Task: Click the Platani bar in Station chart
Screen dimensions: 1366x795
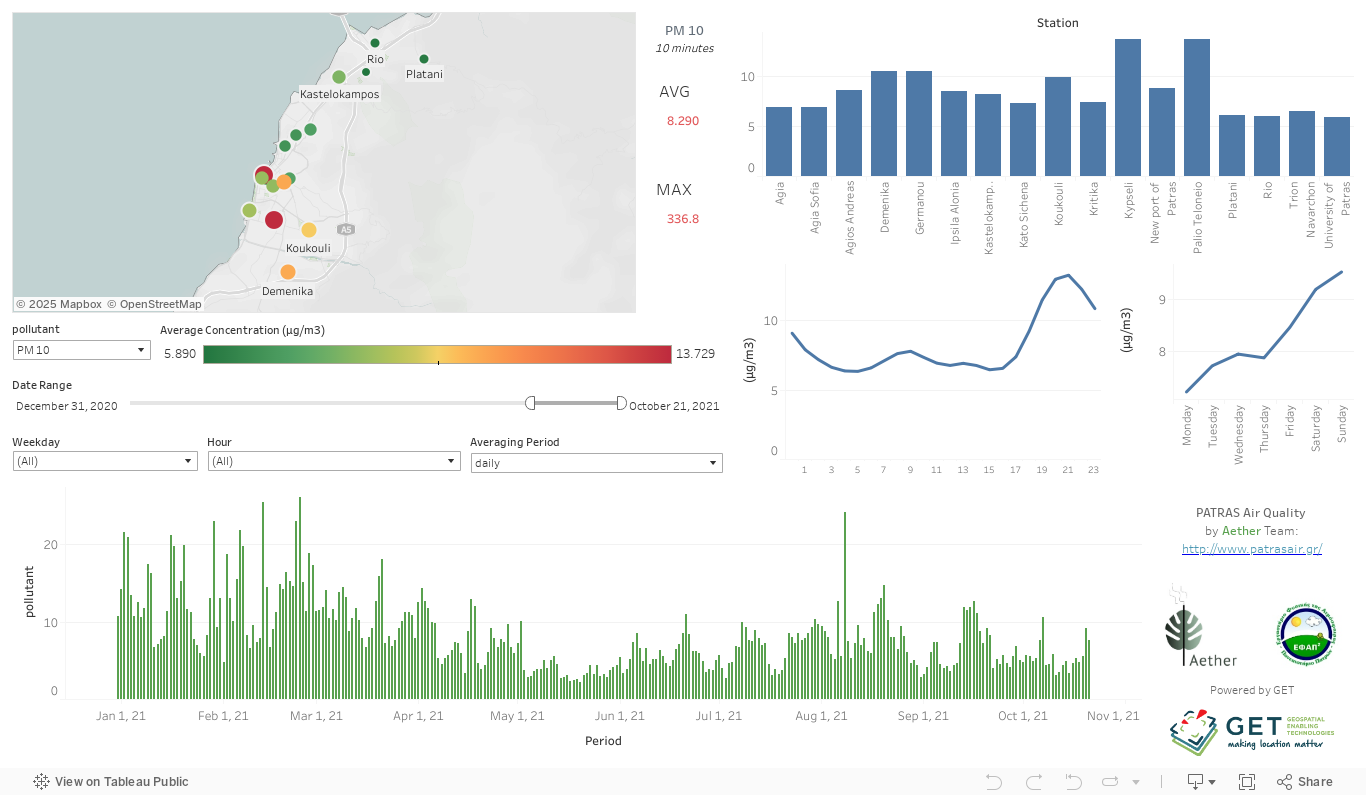Action: (x=1232, y=146)
